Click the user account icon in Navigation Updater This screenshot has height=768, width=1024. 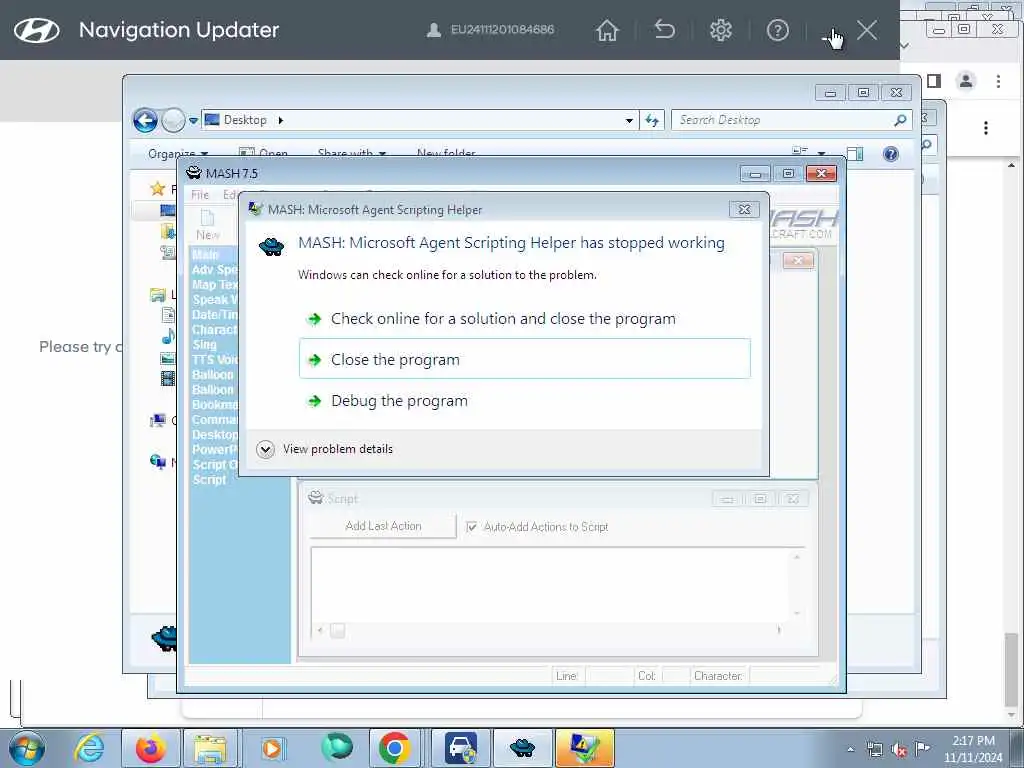point(434,30)
